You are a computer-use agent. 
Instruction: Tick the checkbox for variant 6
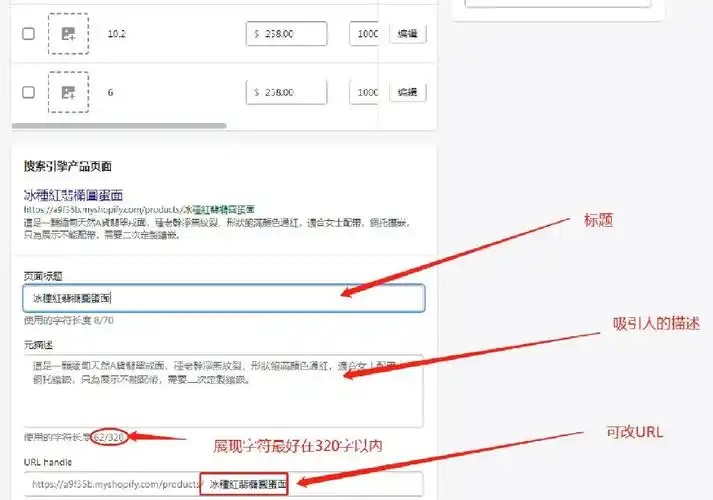pos(28,92)
